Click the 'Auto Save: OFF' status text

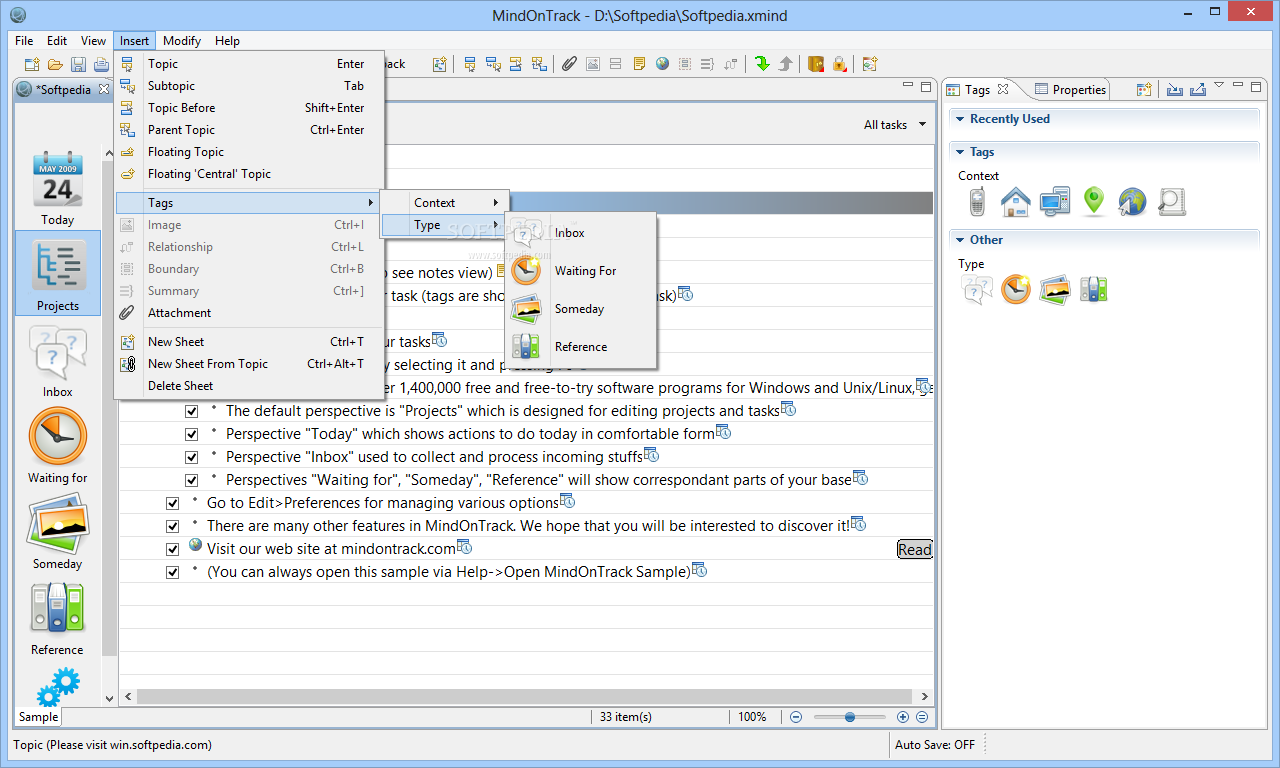click(935, 745)
